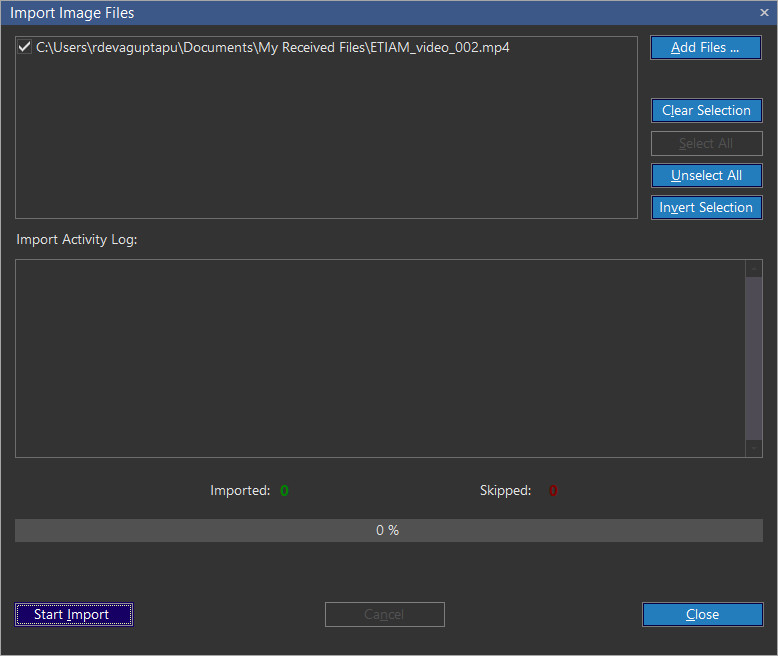
Task: Click the Import Activity Log label
Action: (x=76, y=240)
